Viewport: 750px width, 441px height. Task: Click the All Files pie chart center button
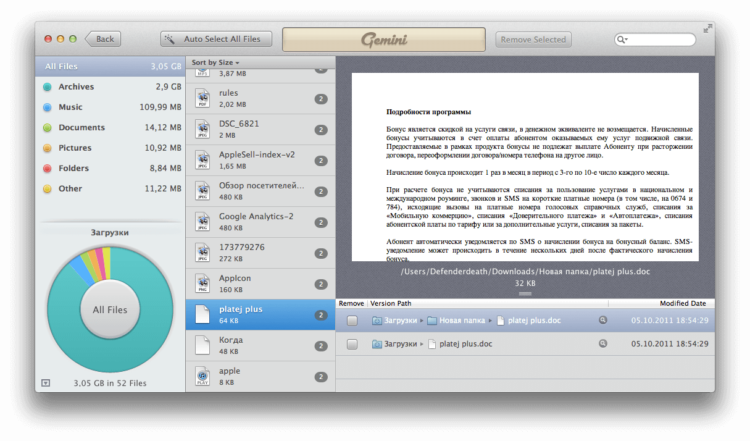[x=110, y=309]
